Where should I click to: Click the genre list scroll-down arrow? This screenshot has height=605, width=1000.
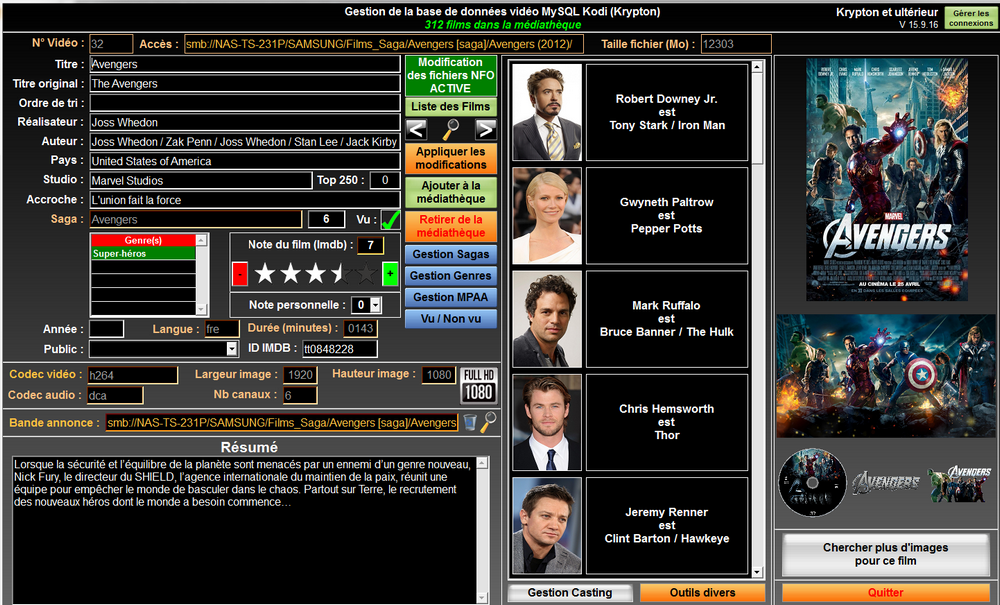(x=202, y=310)
